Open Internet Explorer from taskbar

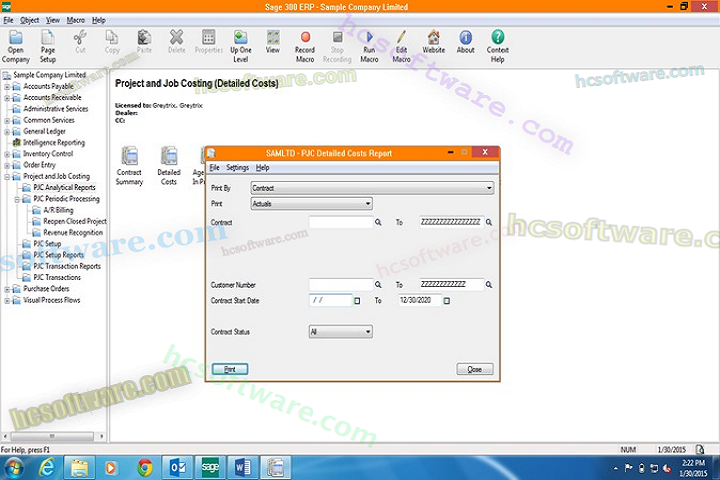pos(46,468)
